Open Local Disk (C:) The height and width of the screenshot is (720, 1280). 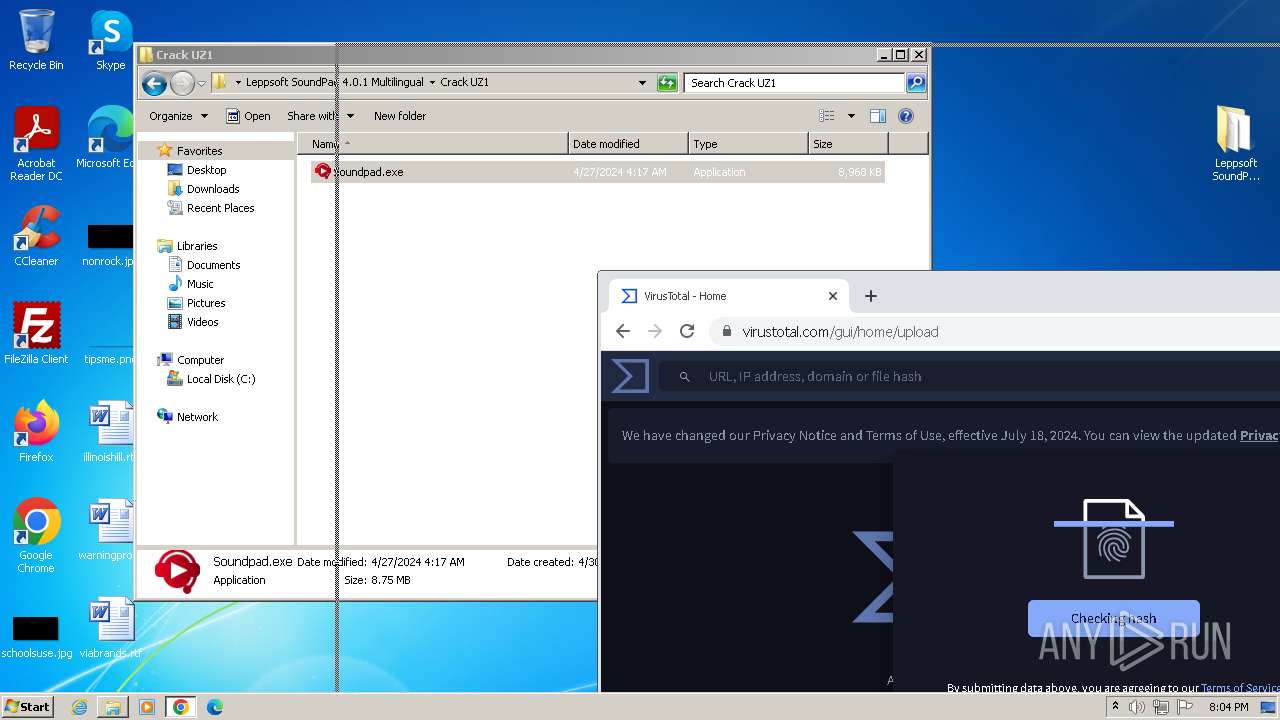pyautogui.click(x=221, y=379)
